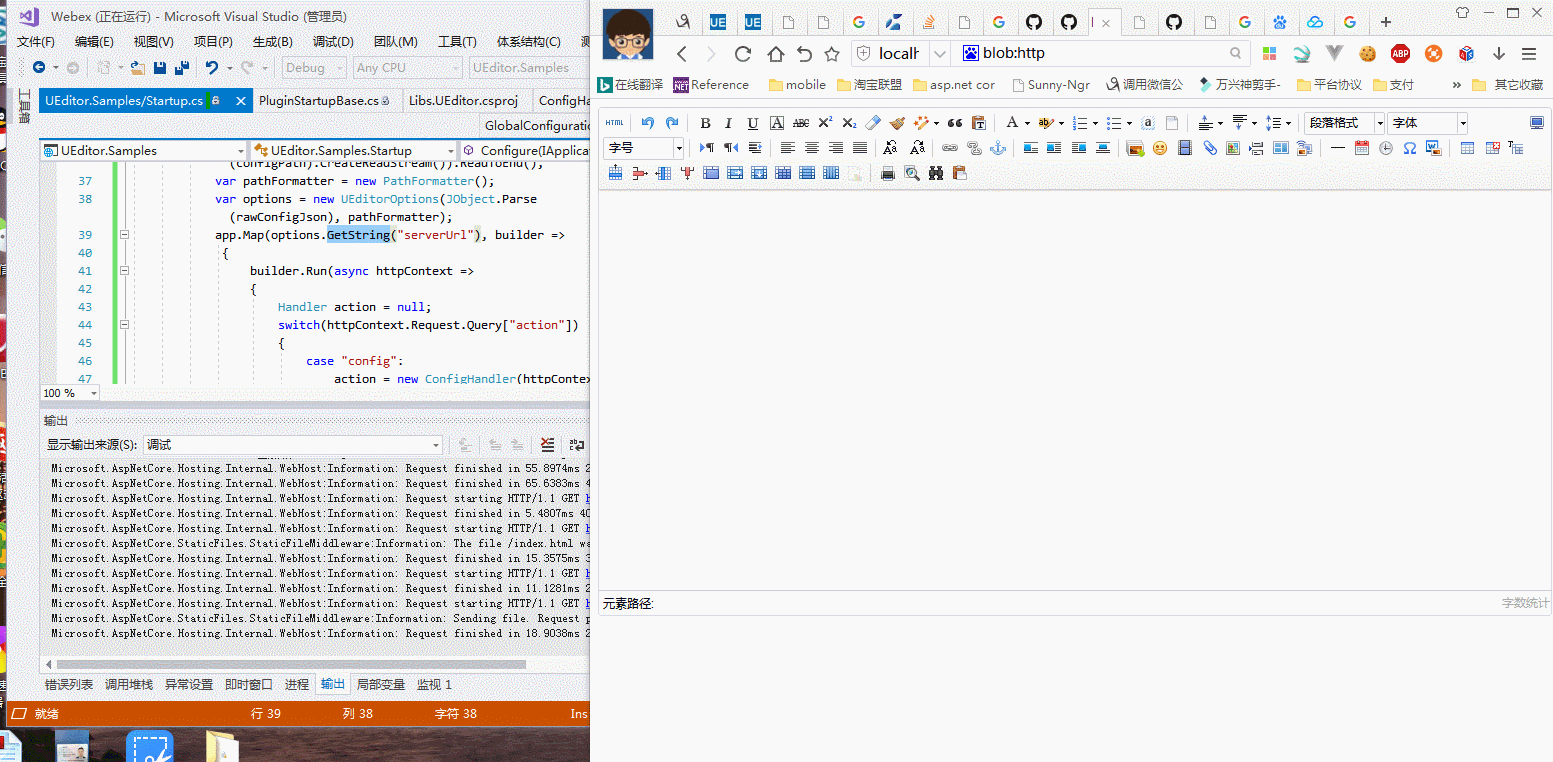Click the special character Omega icon
Screen dimensions: 1553x762
point(1409,148)
